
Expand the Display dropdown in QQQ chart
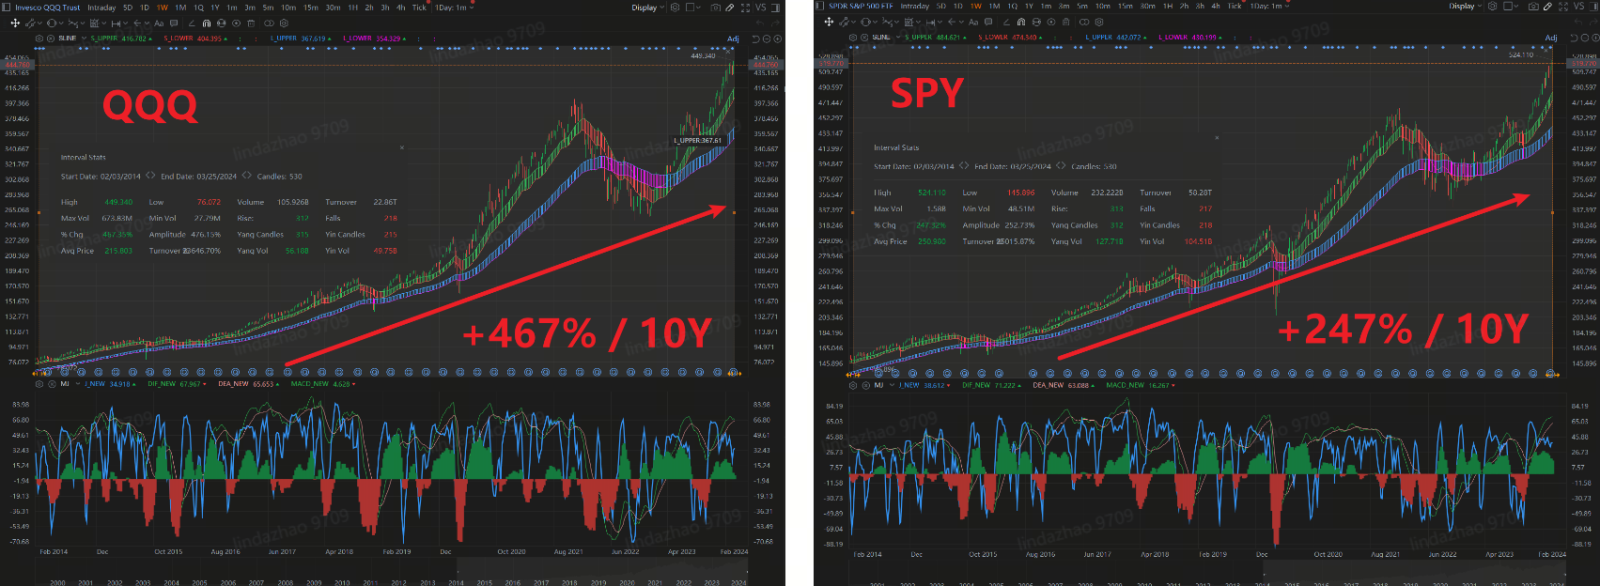pyautogui.click(x=647, y=7)
